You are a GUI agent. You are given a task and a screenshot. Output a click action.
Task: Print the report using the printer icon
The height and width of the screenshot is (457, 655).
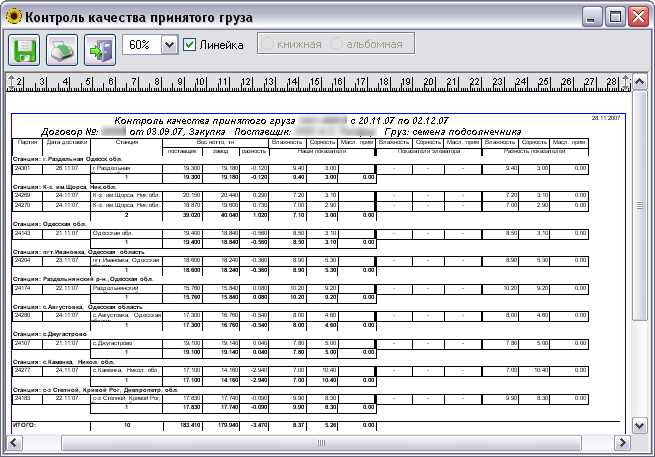point(62,48)
